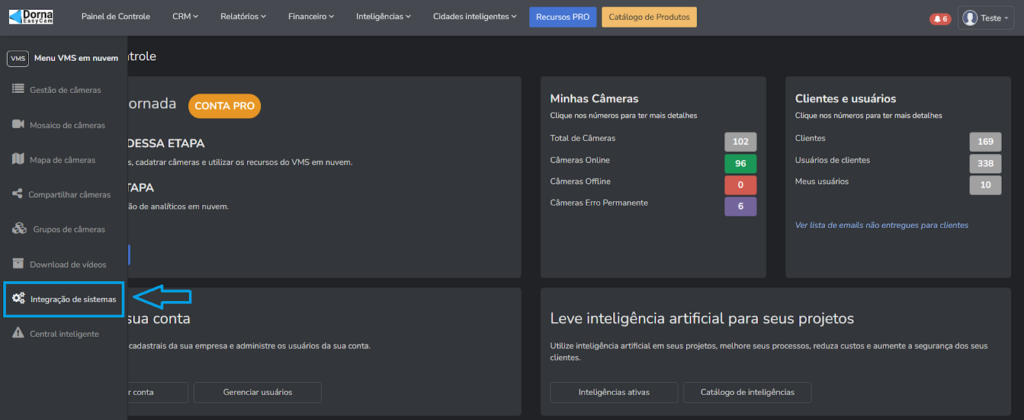Click the Download de vídeos archive icon
This screenshot has height=420, width=1024.
coord(18,264)
